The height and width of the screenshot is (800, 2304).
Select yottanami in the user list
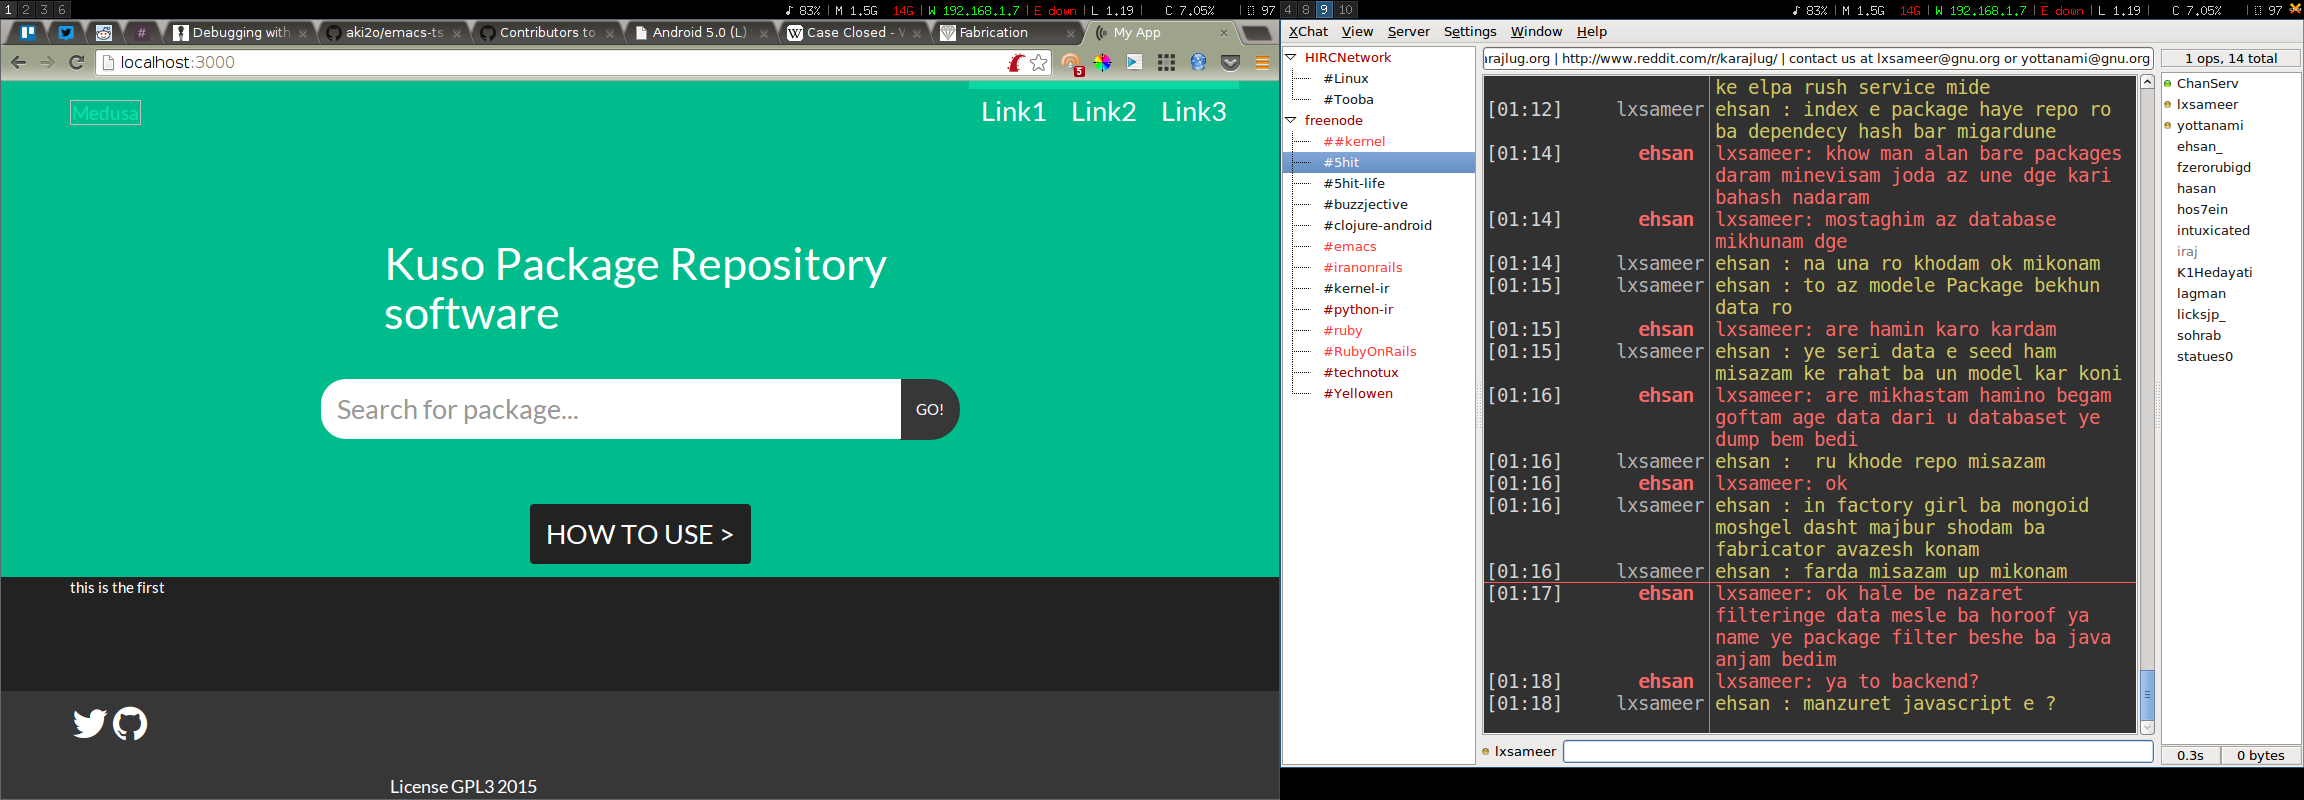[2209, 126]
